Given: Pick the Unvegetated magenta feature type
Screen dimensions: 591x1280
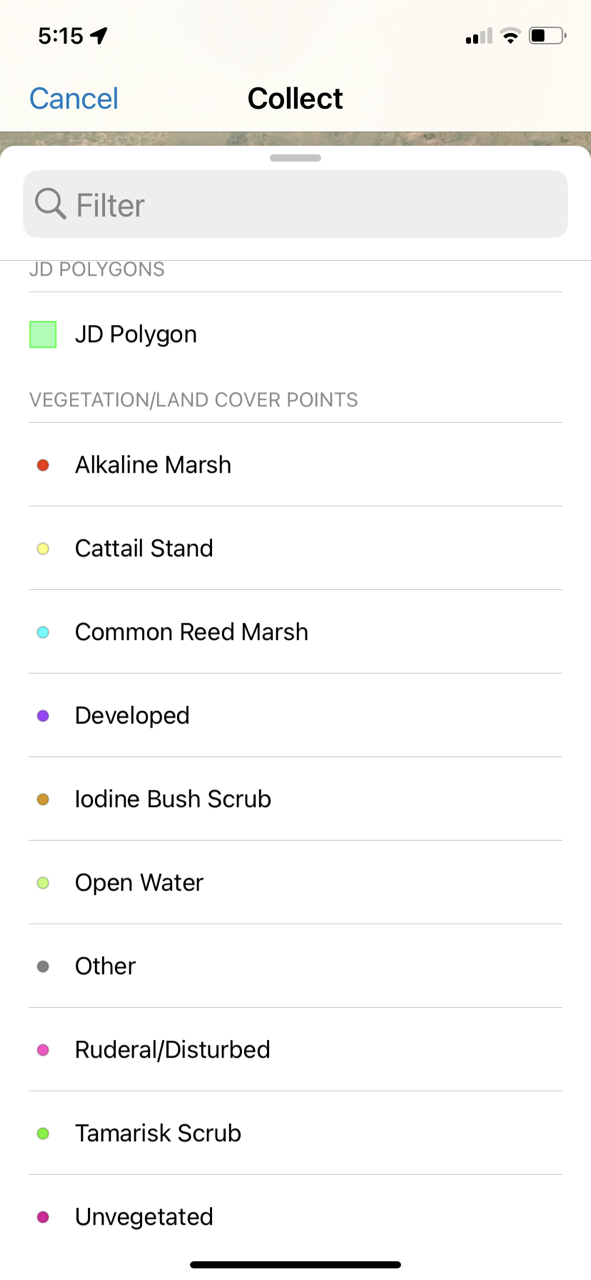Looking at the screenshot, I should tap(143, 1216).
